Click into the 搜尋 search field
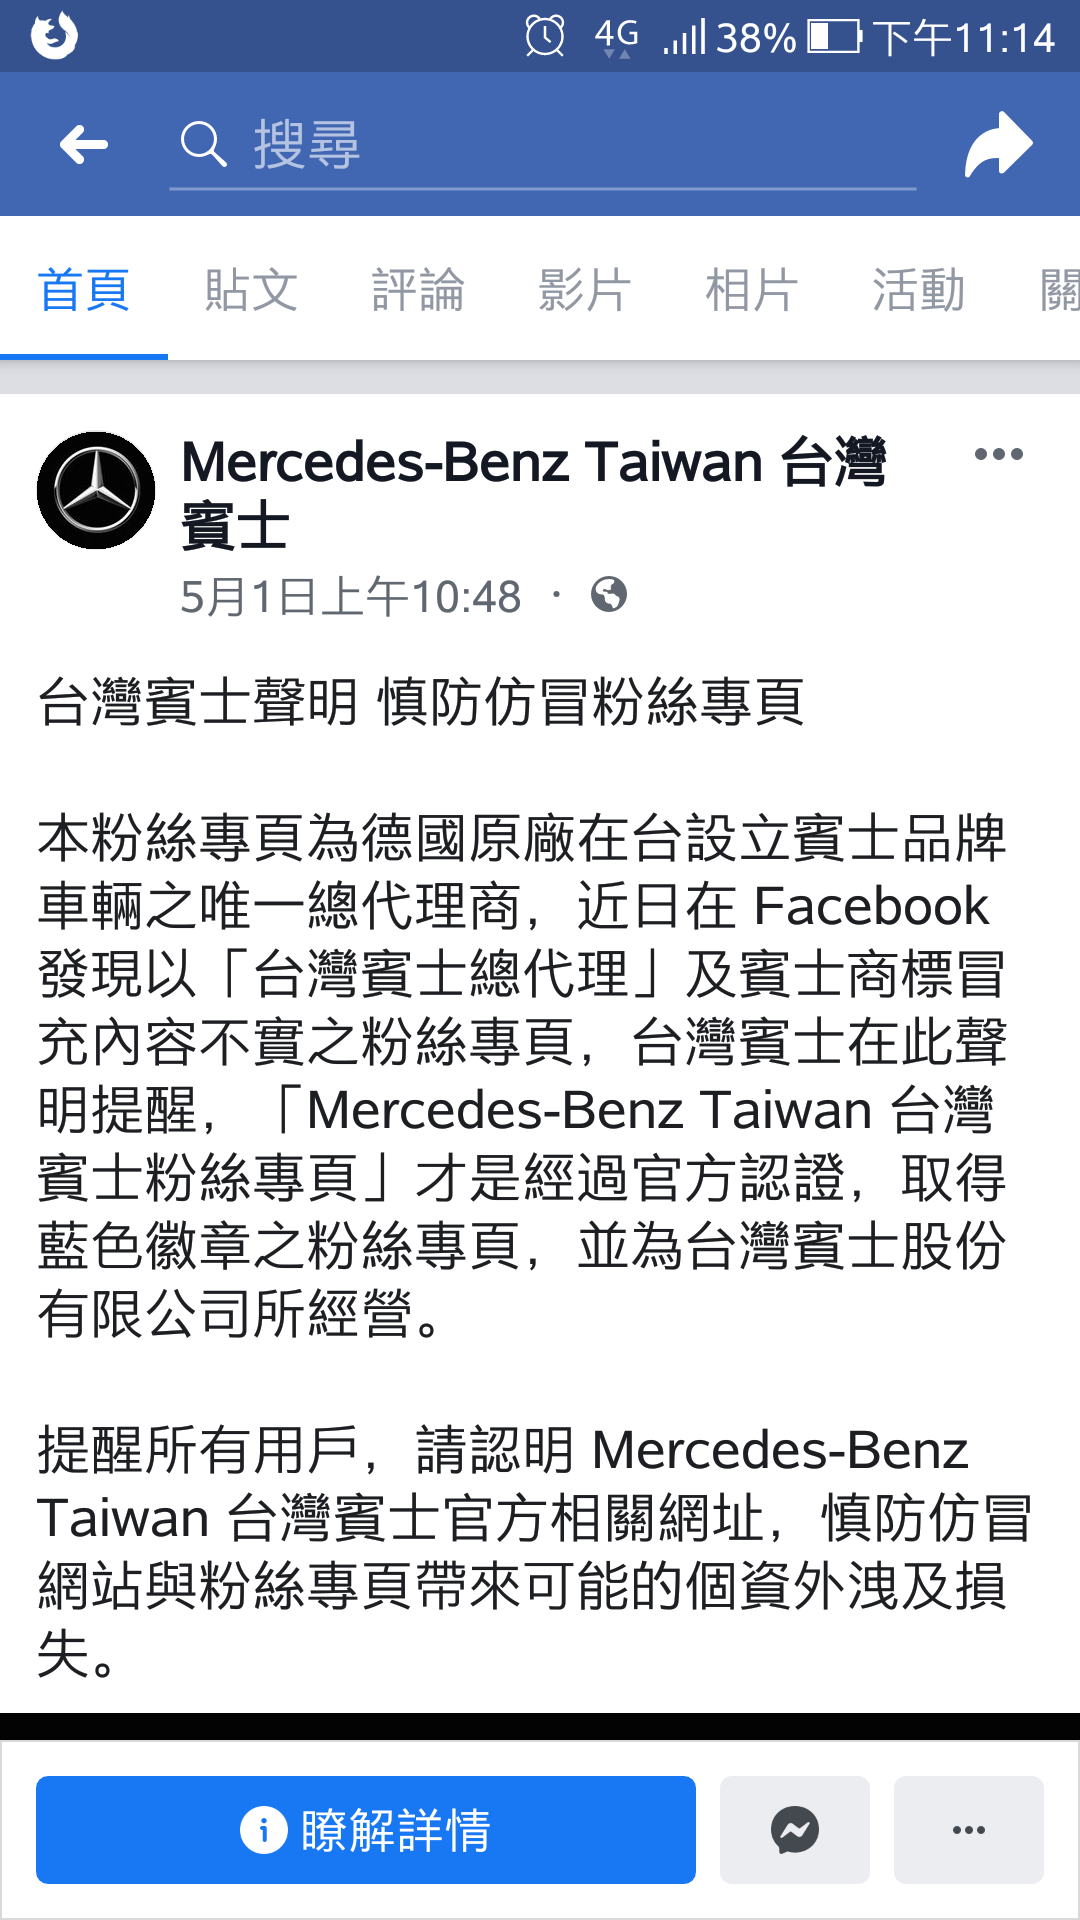The height and width of the screenshot is (1920, 1080). tap(543, 145)
